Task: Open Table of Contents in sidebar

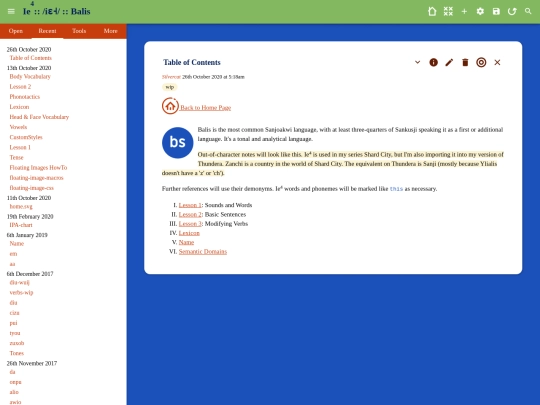Action: pos(31,58)
